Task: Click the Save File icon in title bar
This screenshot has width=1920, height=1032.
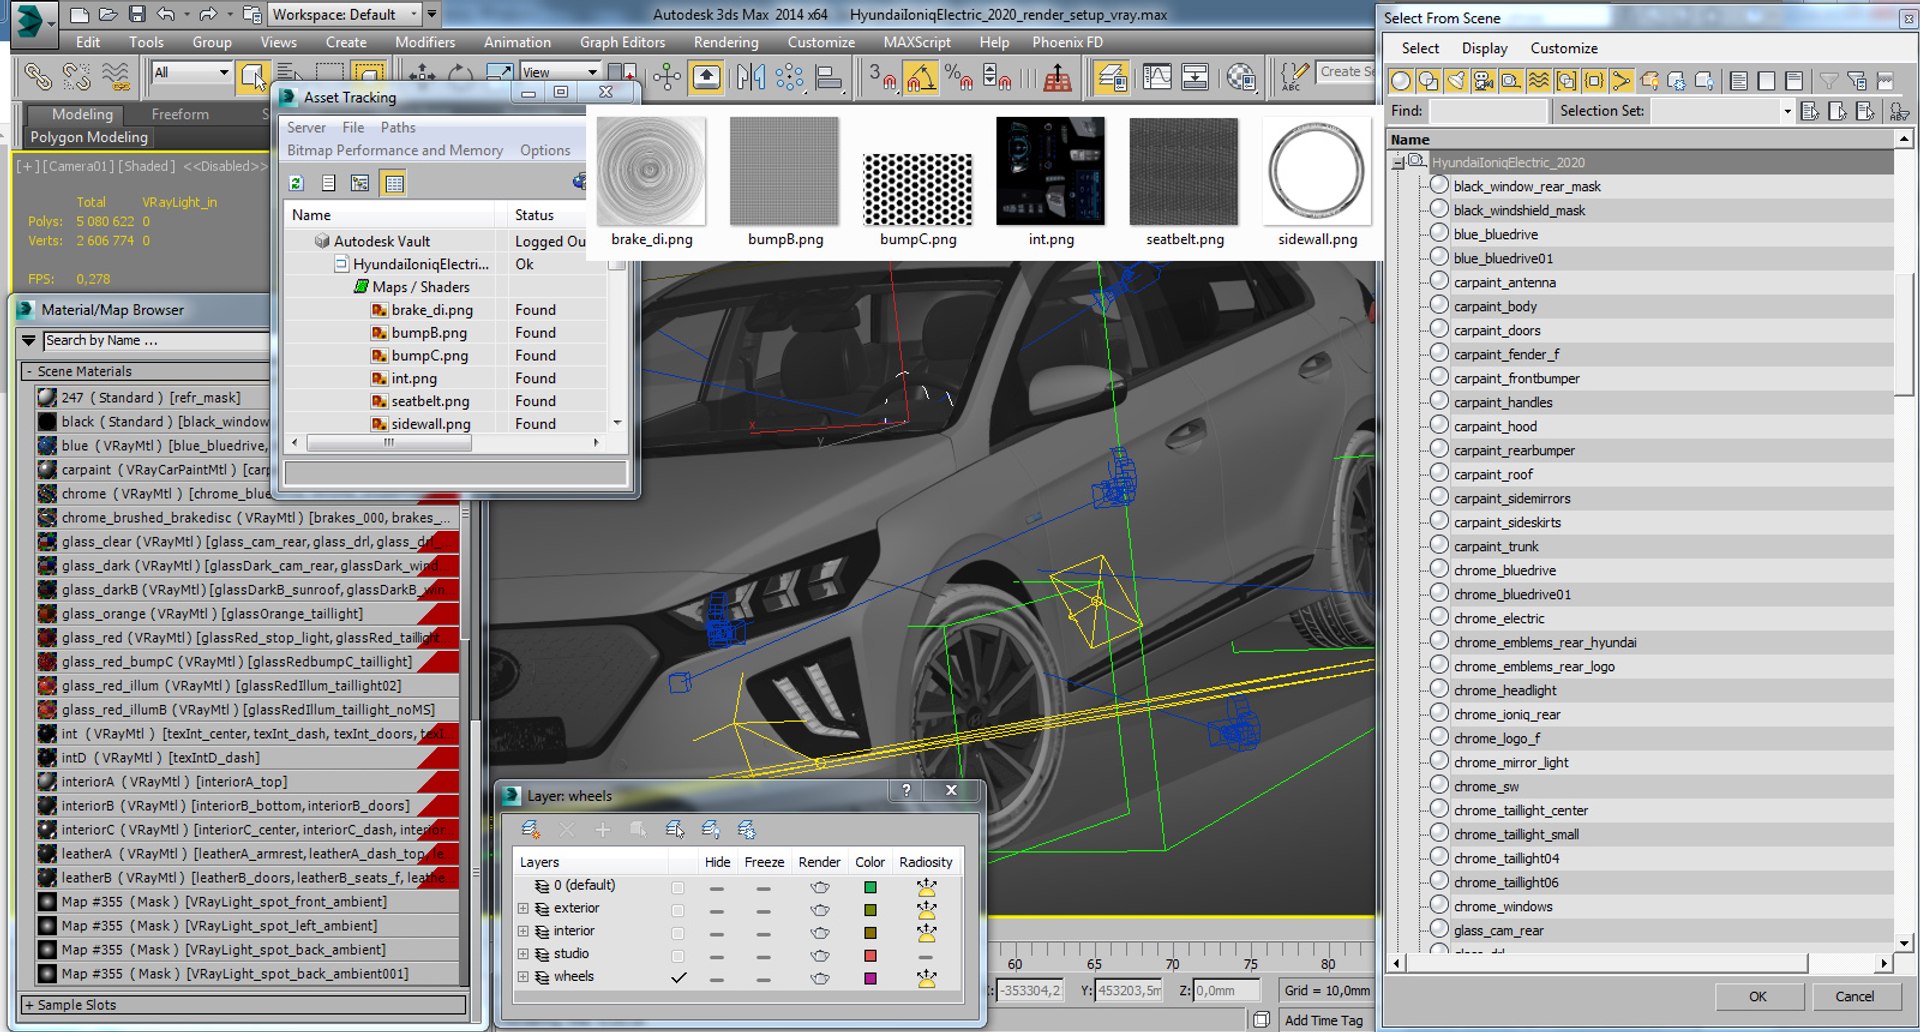Action: (x=137, y=14)
